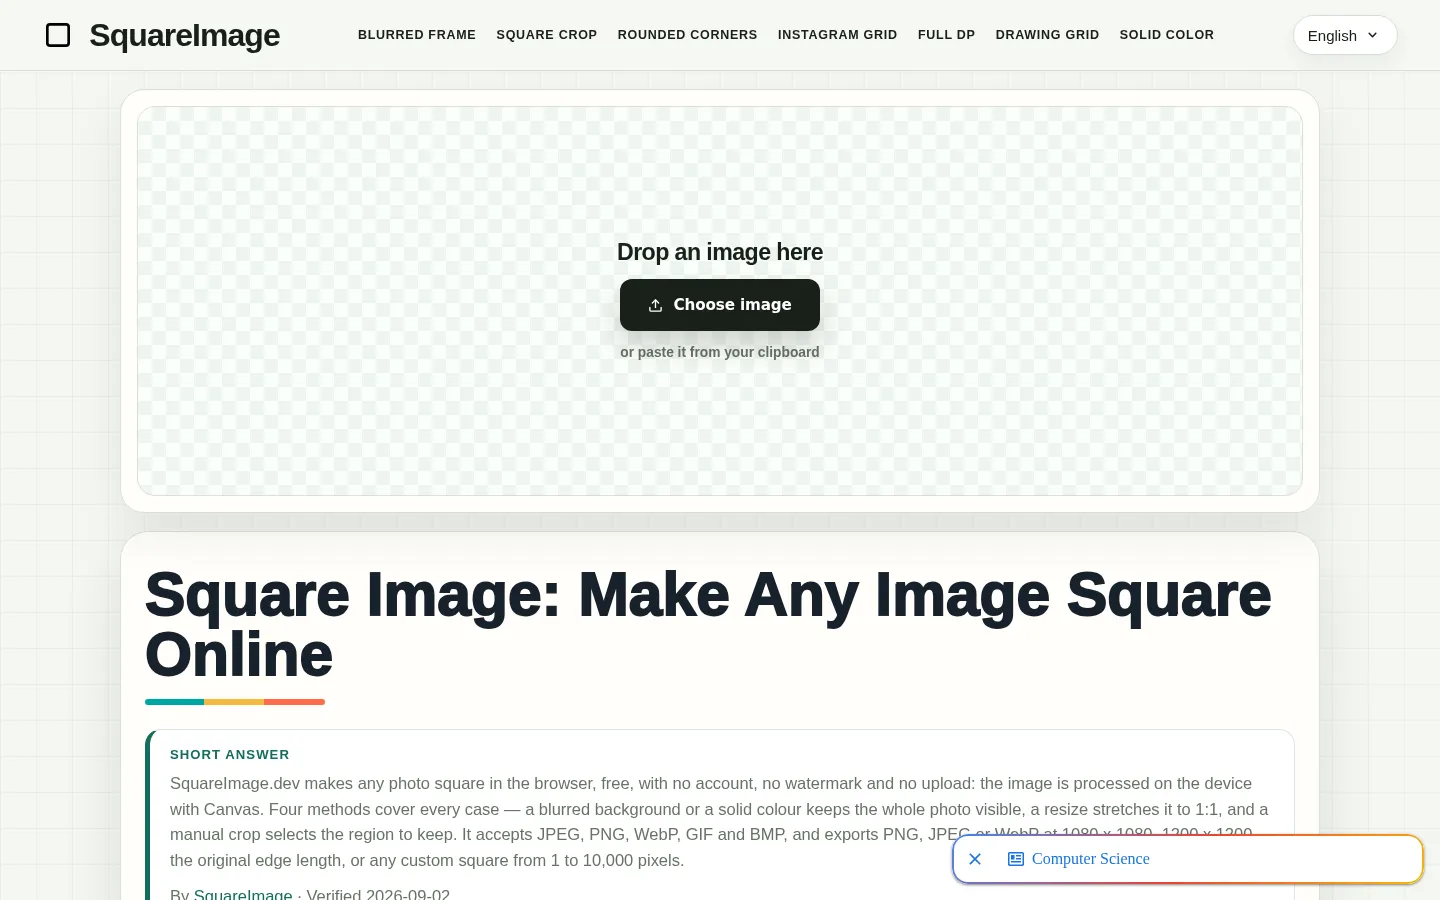Click 'or paste it from your clipboard' text
Image resolution: width=1440 pixels, height=900 pixels.
point(720,352)
